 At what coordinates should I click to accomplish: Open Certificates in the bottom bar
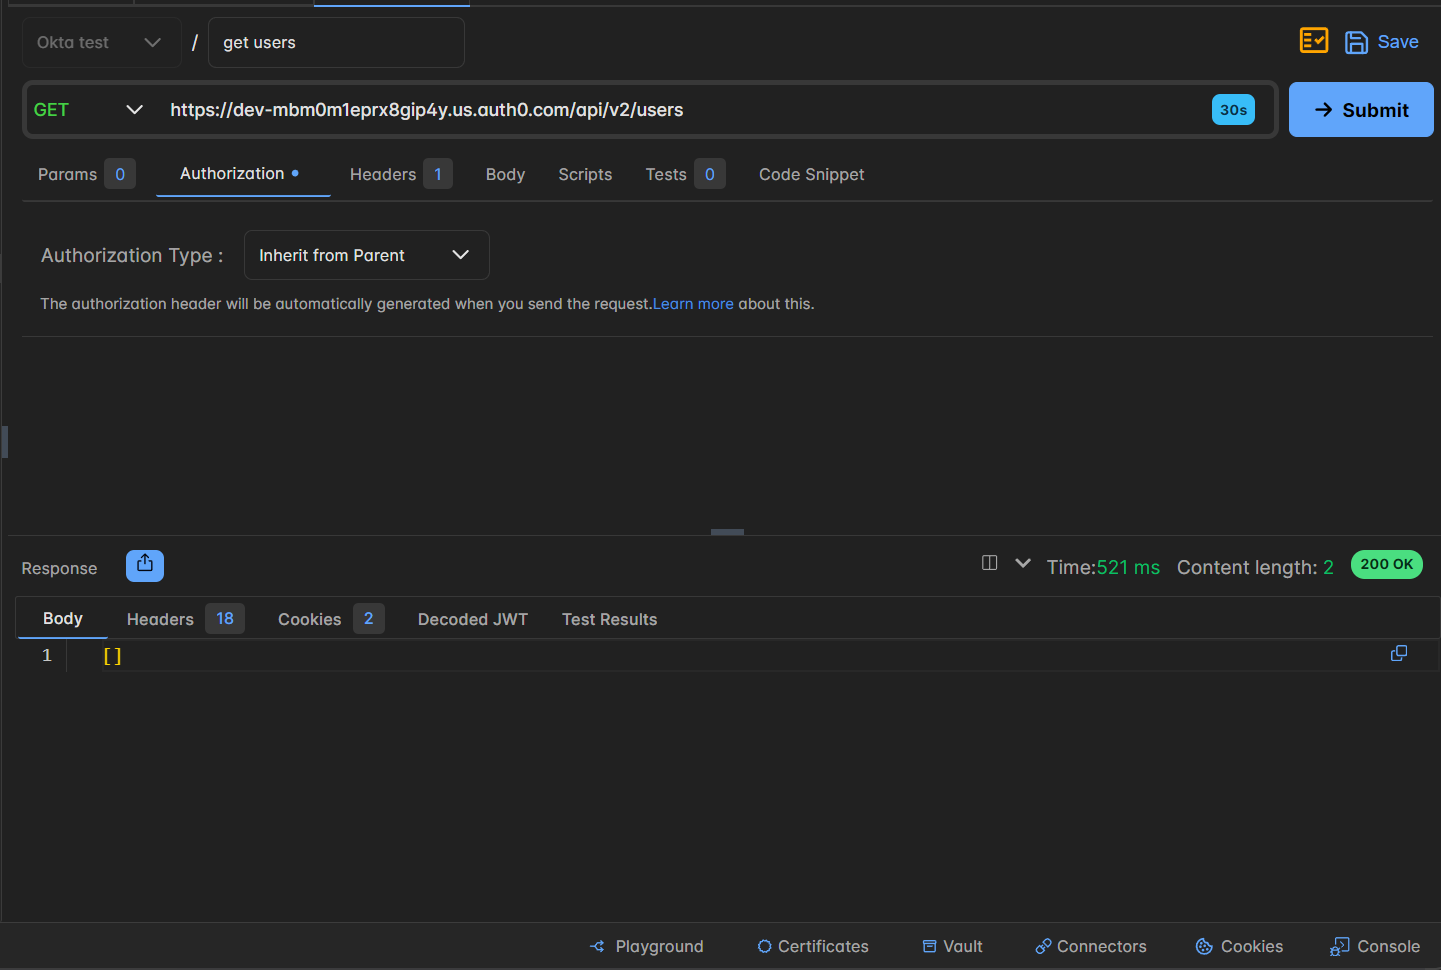tap(812, 946)
